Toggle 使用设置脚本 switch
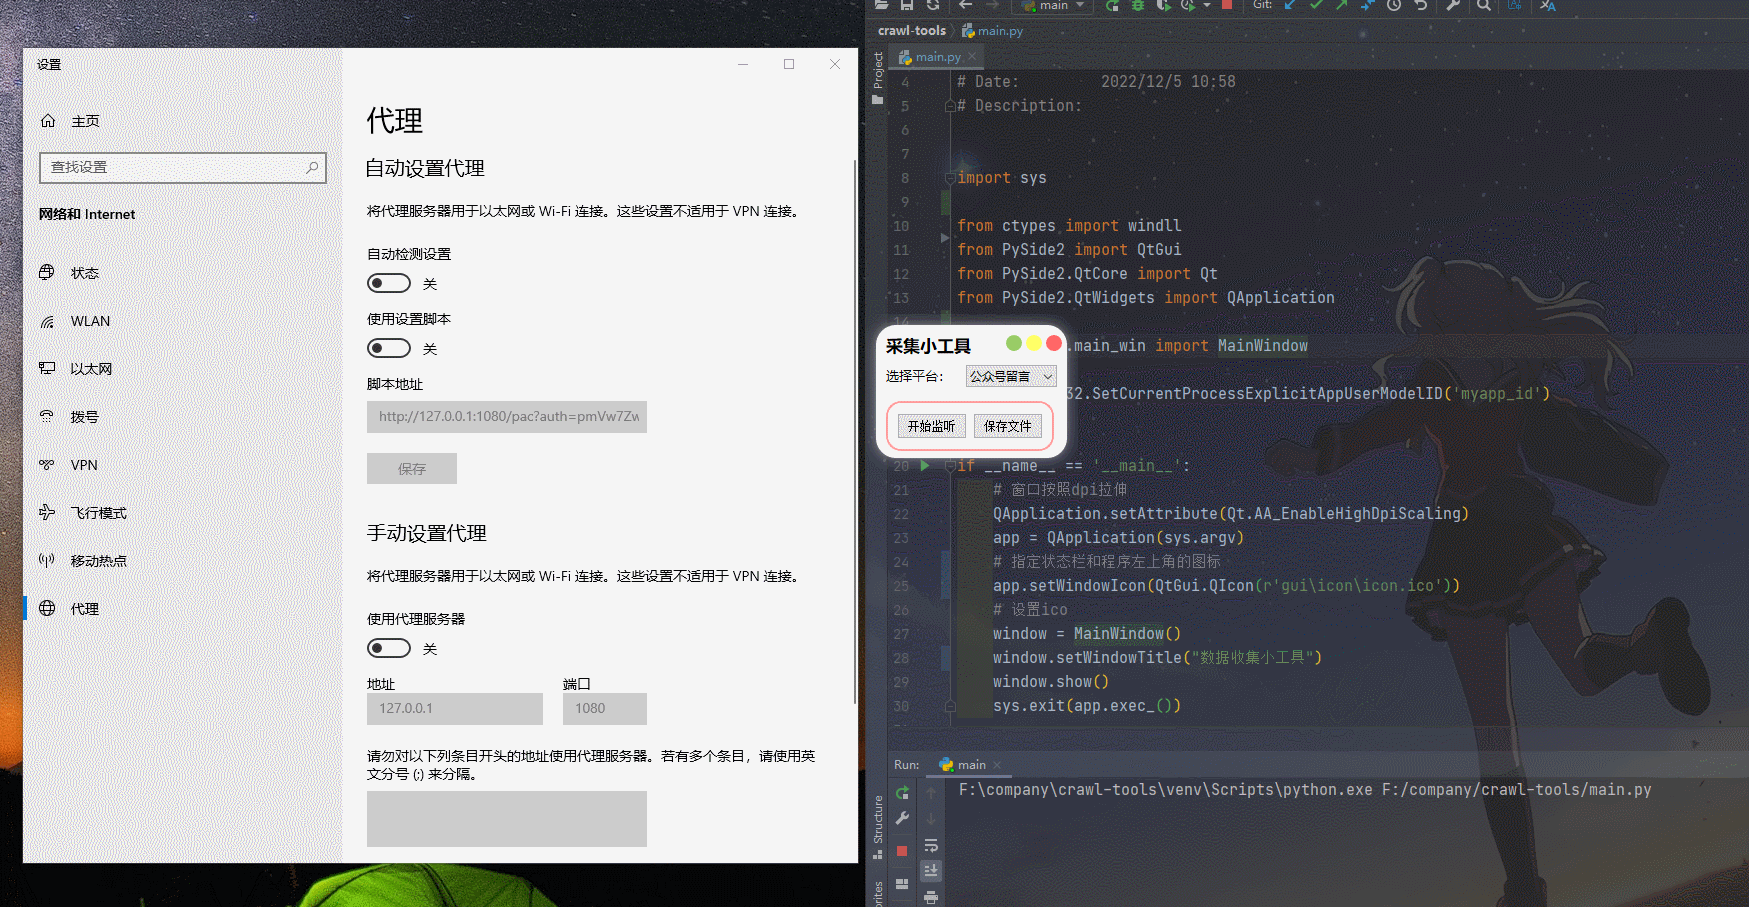Image resolution: width=1749 pixels, height=907 pixels. [x=389, y=348]
